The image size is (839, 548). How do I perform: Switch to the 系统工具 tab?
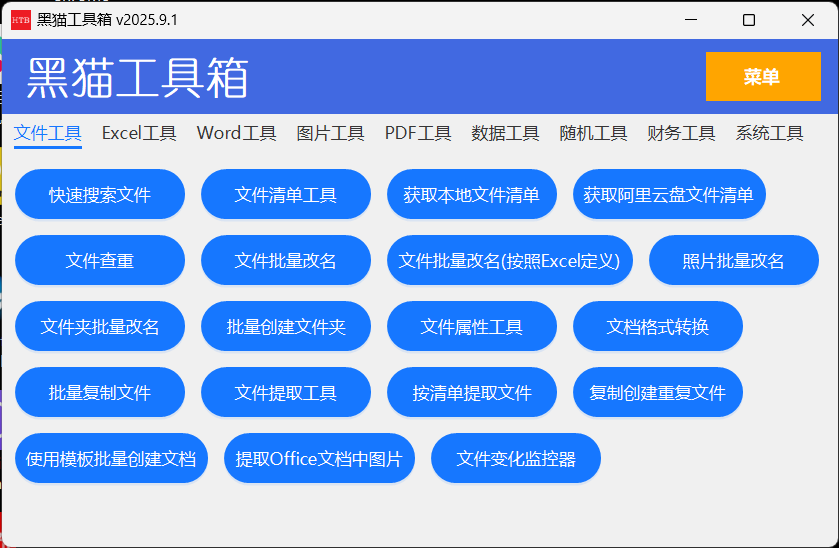tap(769, 133)
